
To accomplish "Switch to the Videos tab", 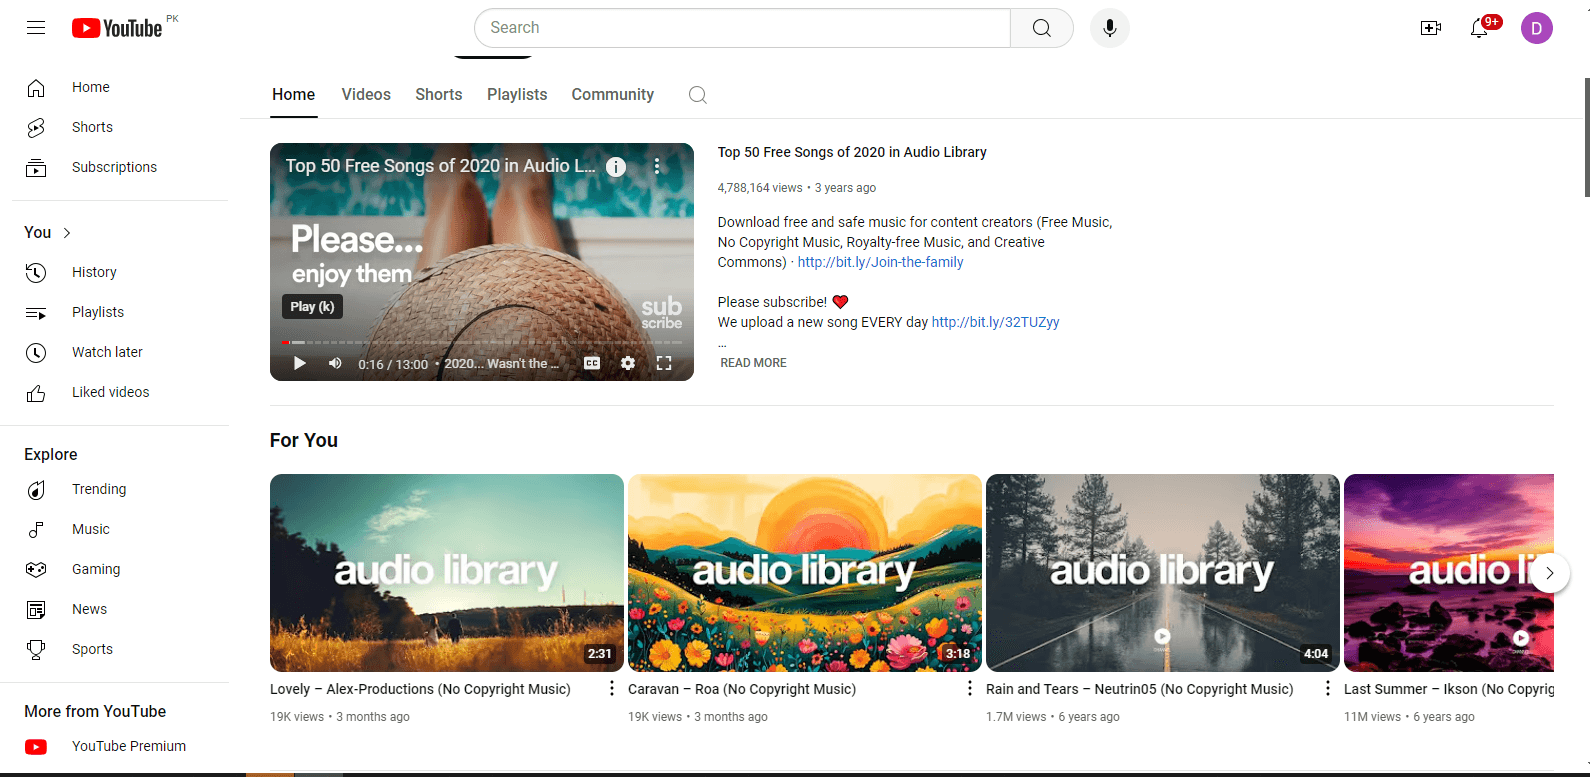I will pyautogui.click(x=366, y=95).
